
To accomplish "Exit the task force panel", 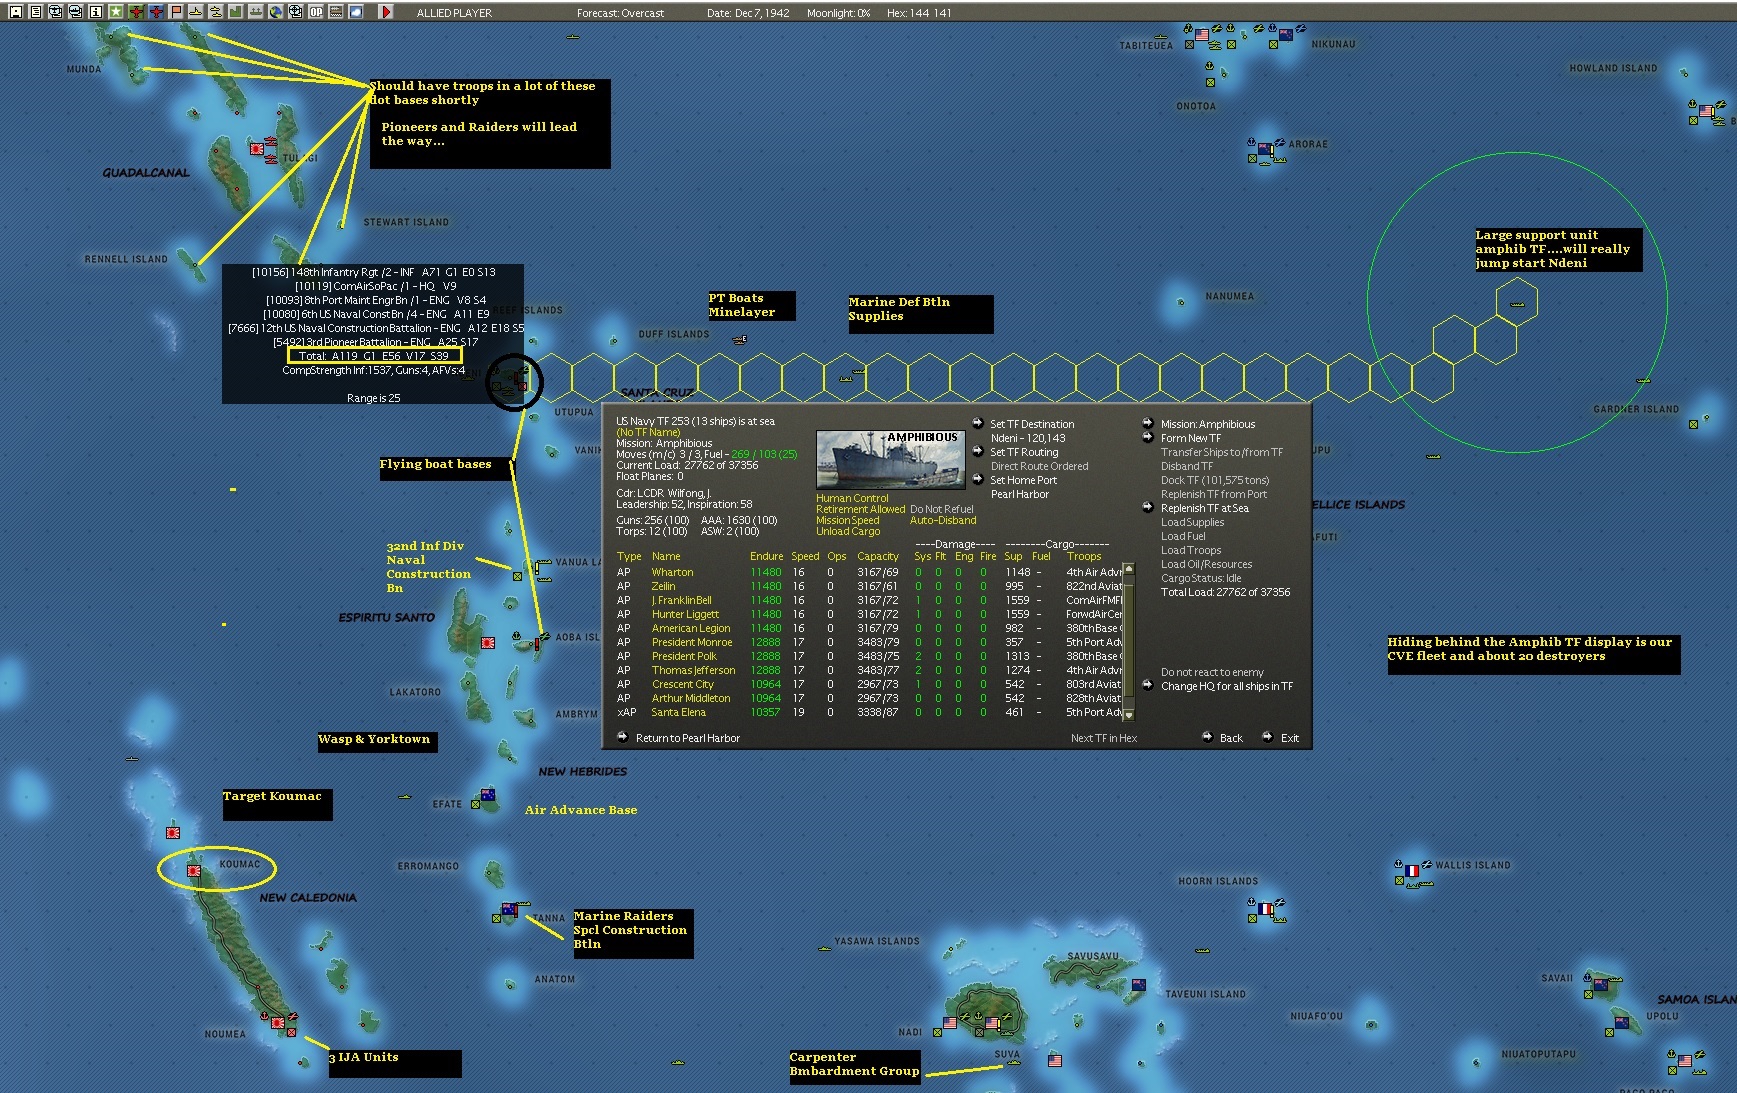I will [1290, 738].
